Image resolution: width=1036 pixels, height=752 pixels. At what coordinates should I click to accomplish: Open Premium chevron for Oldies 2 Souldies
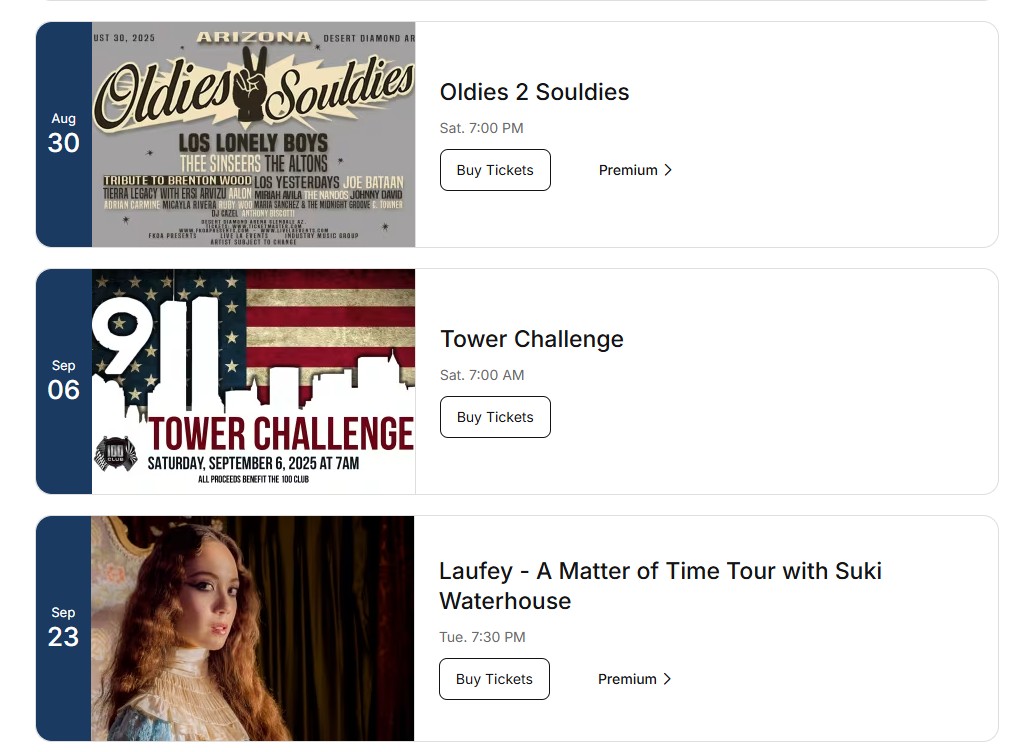[668, 170]
